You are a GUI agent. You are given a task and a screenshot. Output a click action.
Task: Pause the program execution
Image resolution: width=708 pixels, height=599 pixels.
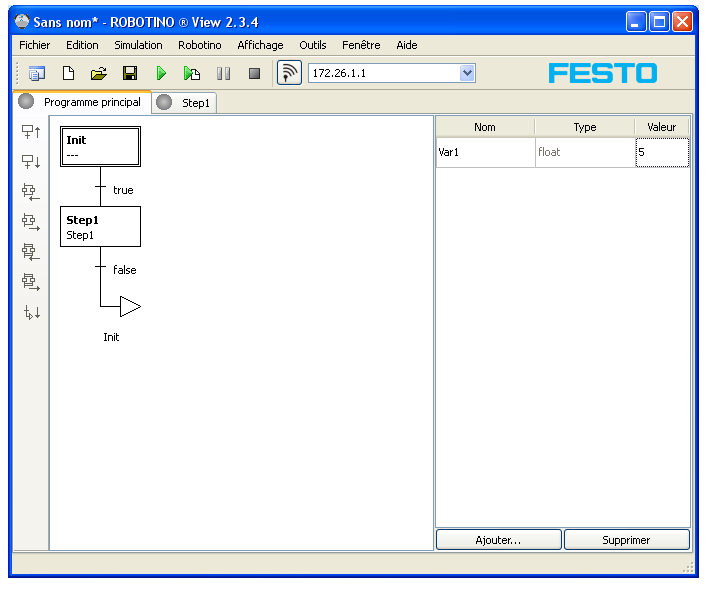tap(224, 73)
